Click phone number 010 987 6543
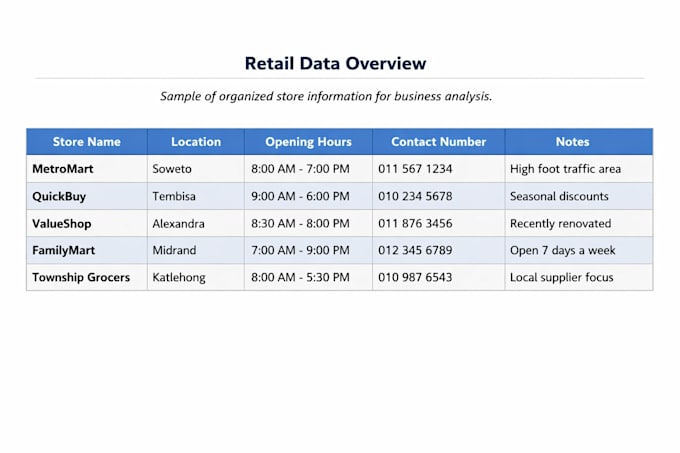 [415, 277]
